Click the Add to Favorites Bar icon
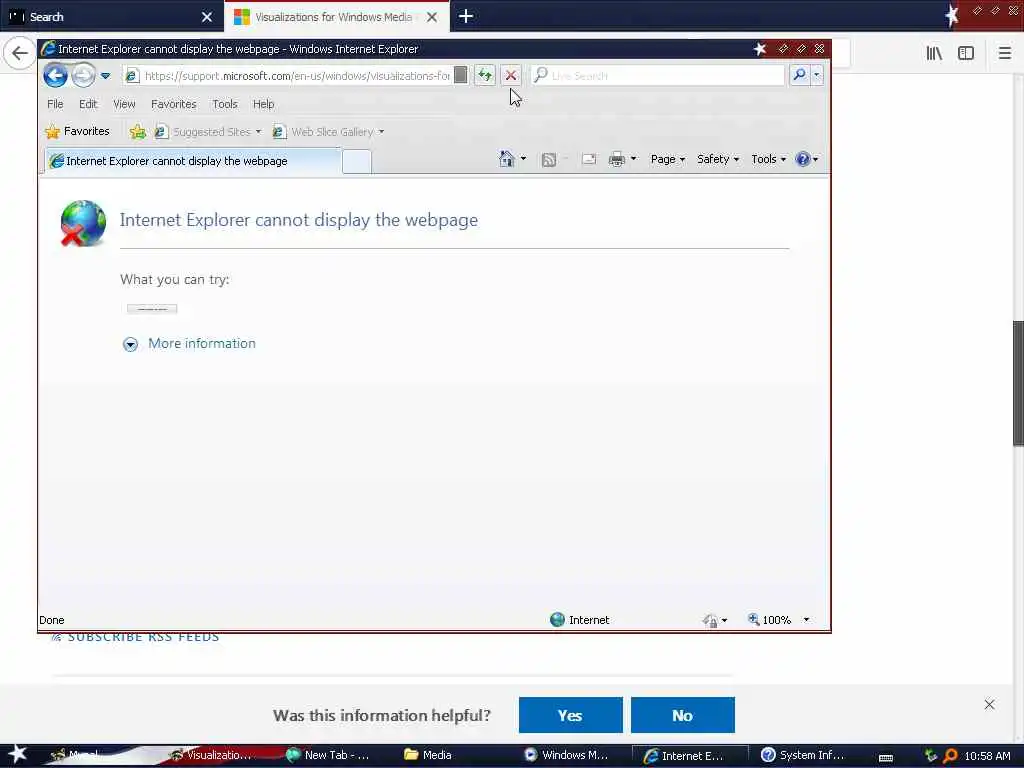 (137, 132)
